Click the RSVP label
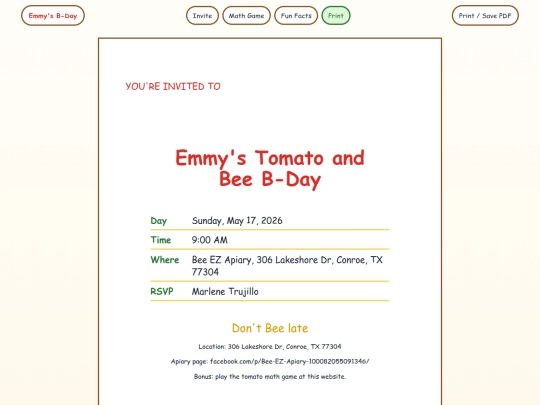This screenshot has width=540, height=405. [162, 291]
